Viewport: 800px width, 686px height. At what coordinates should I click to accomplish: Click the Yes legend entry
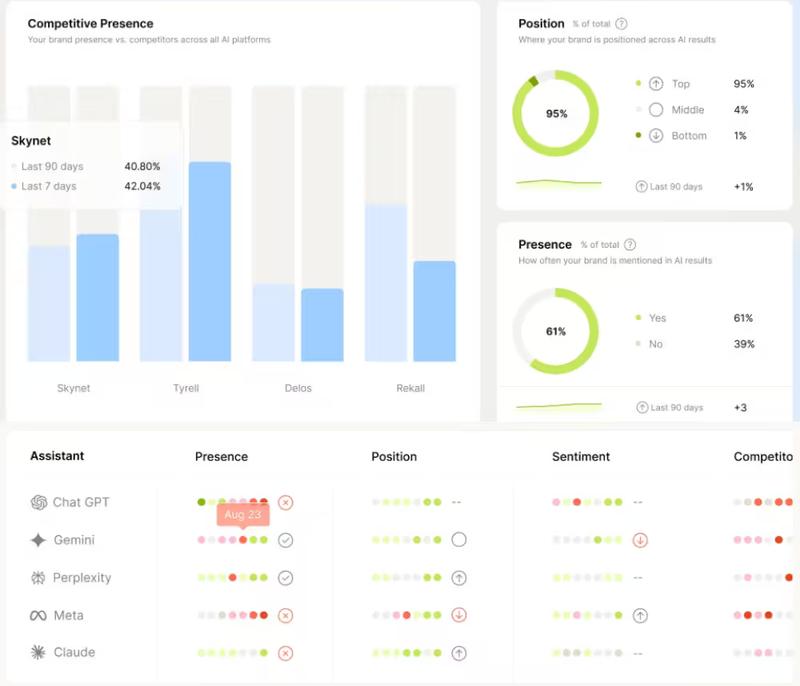pyautogui.click(x=658, y=318)
